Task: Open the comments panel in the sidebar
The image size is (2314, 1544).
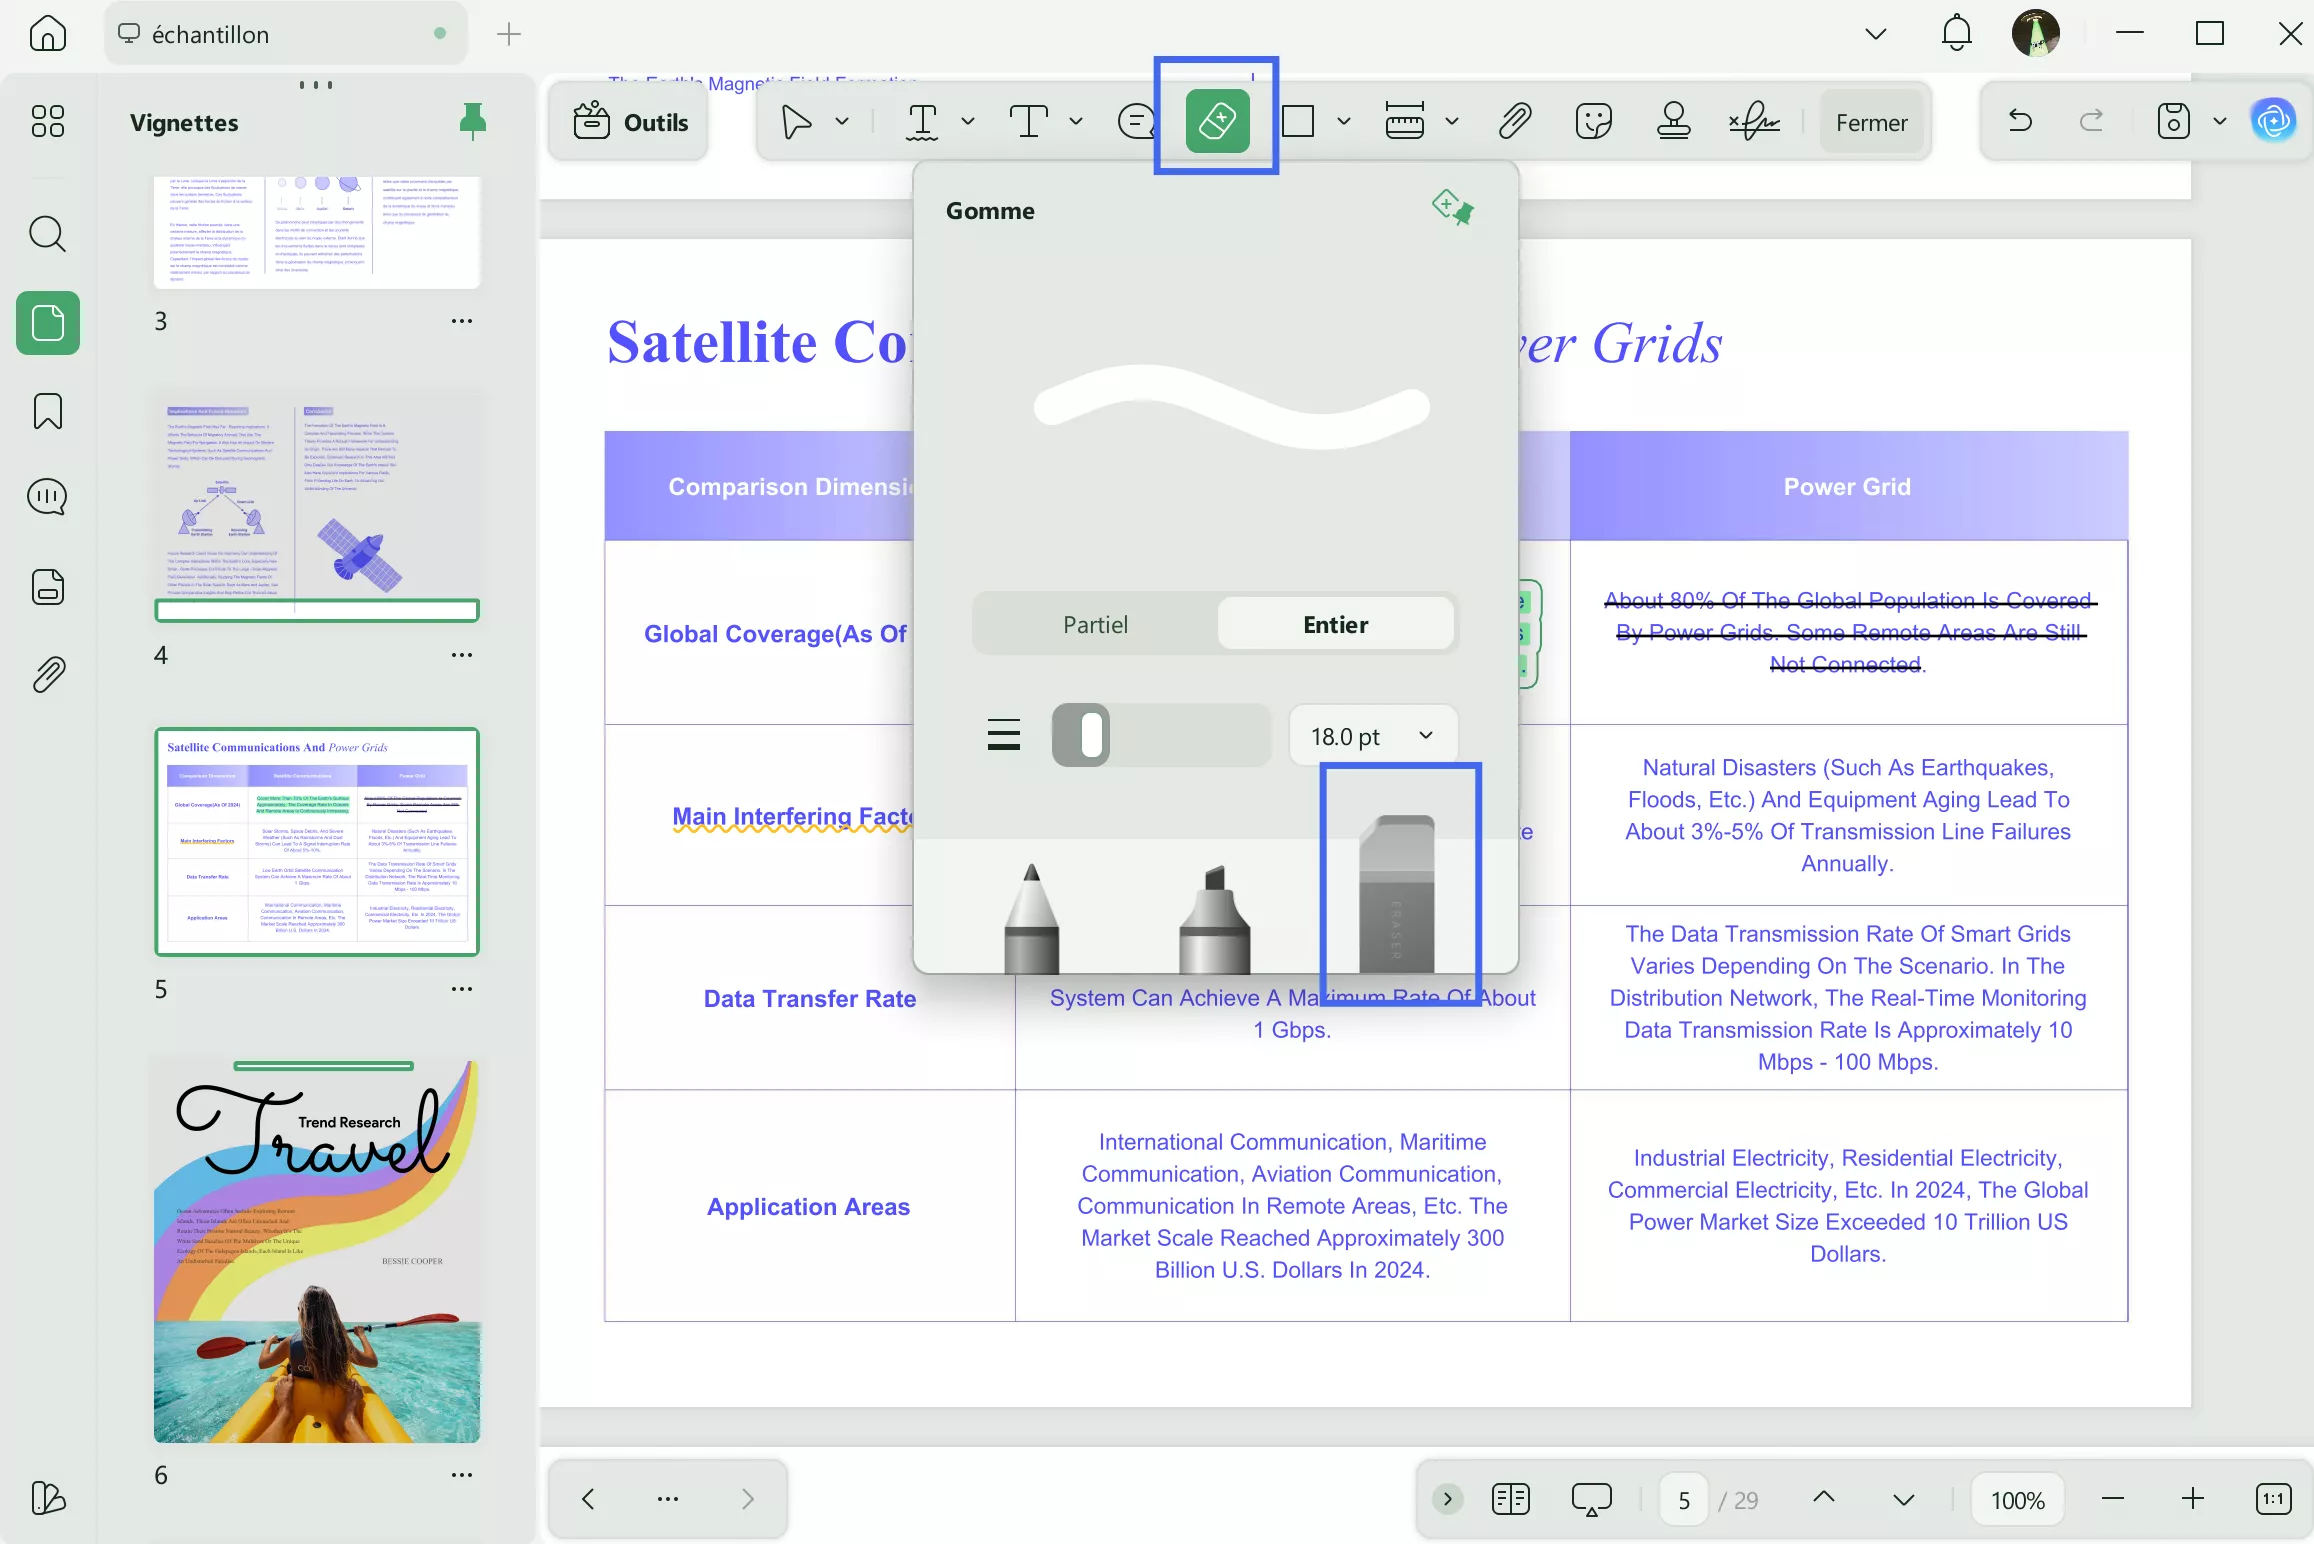Action: click(x=46, y=496)
